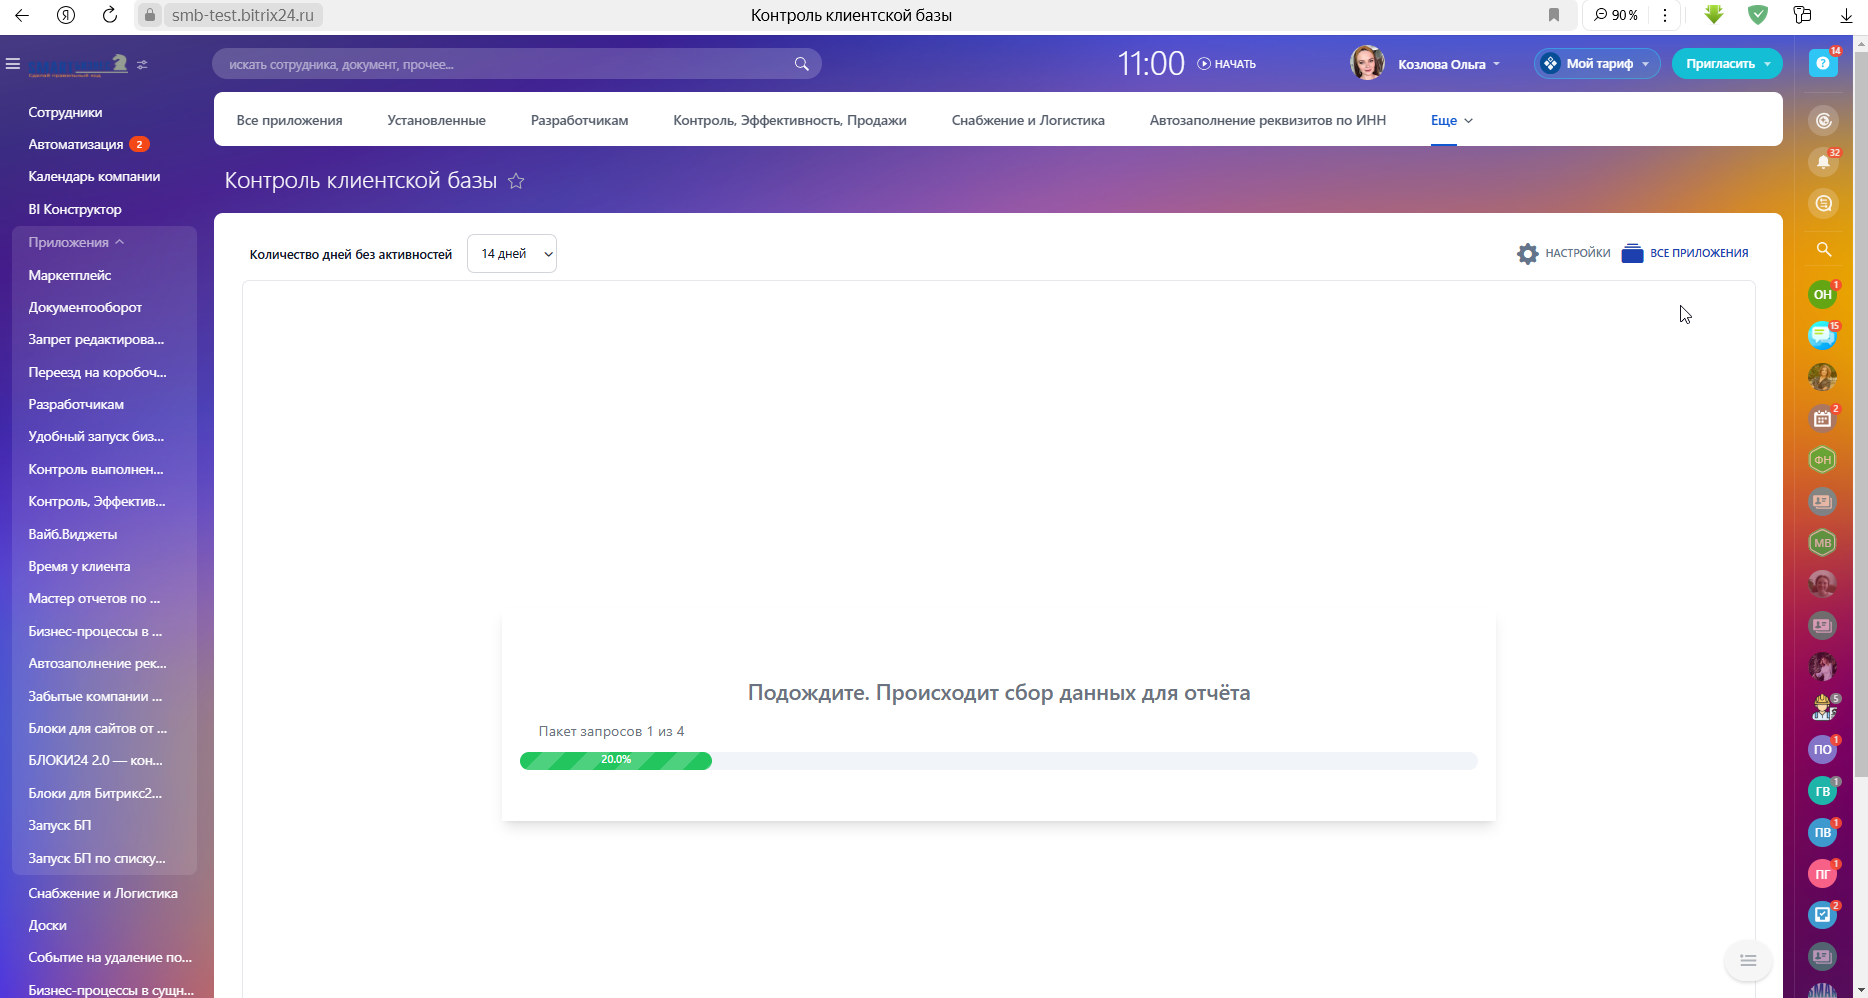Click the search magnifier in search bar
This screenshot has height=998, width=1868.
801,64
